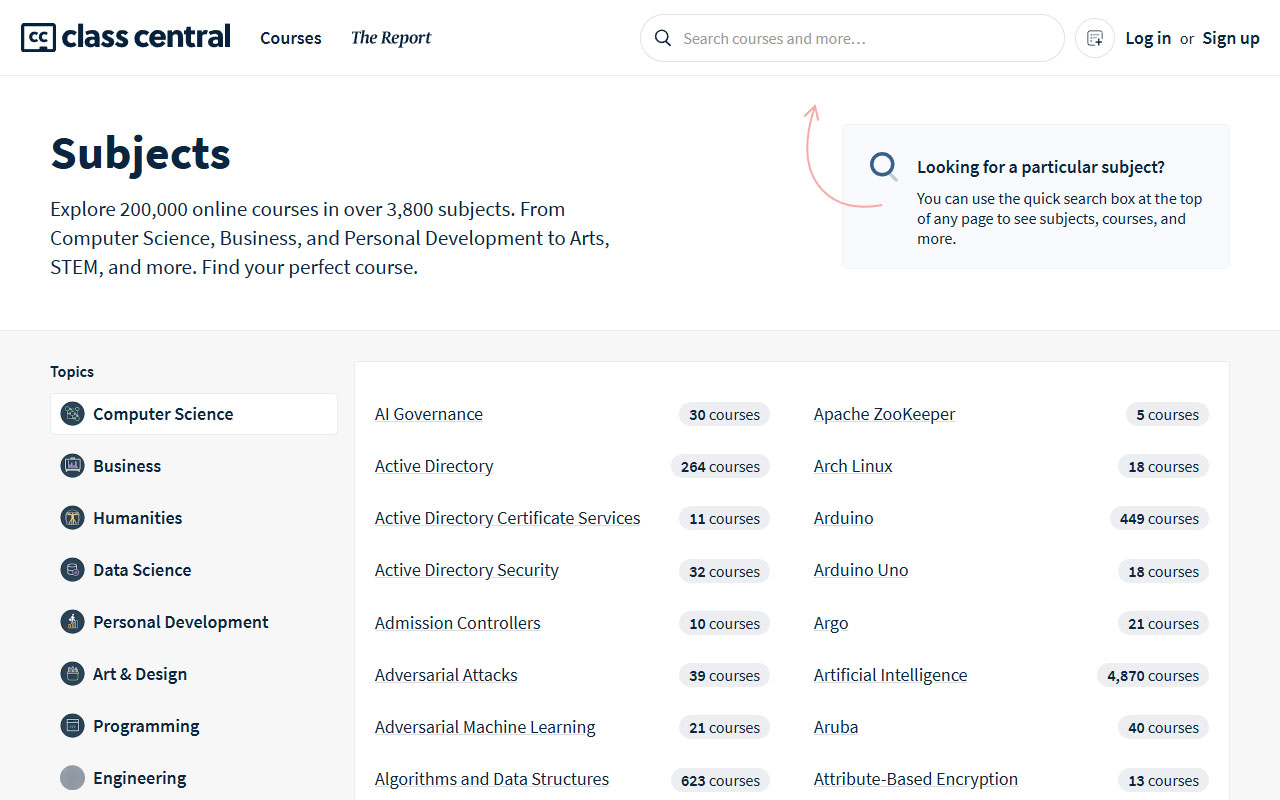Open Algorithms and Data Structures subject
This screenshot has height=800, width=1280.
[492, 779]
